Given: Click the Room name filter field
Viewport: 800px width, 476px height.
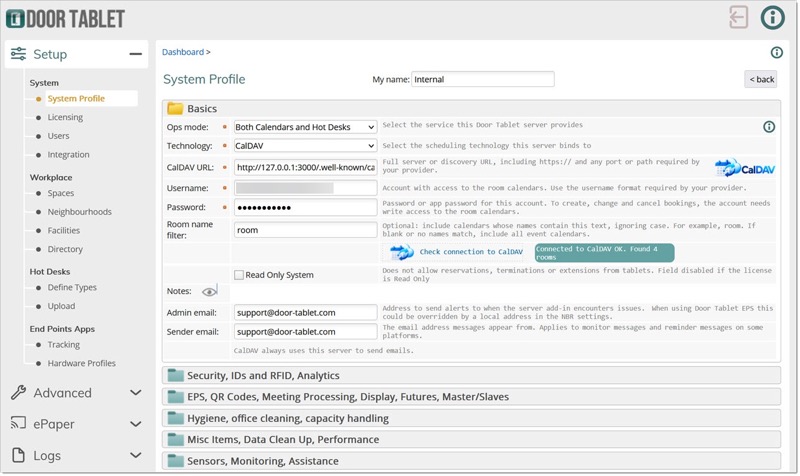Looking at the screenshot, I should (x=305, y=230).
